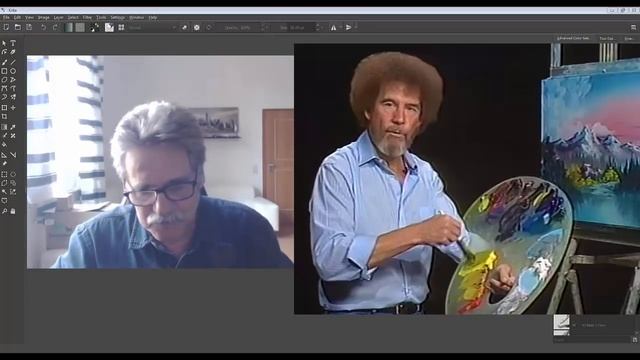
Task: Select the Polygon tool
Action: coord(4,80)
